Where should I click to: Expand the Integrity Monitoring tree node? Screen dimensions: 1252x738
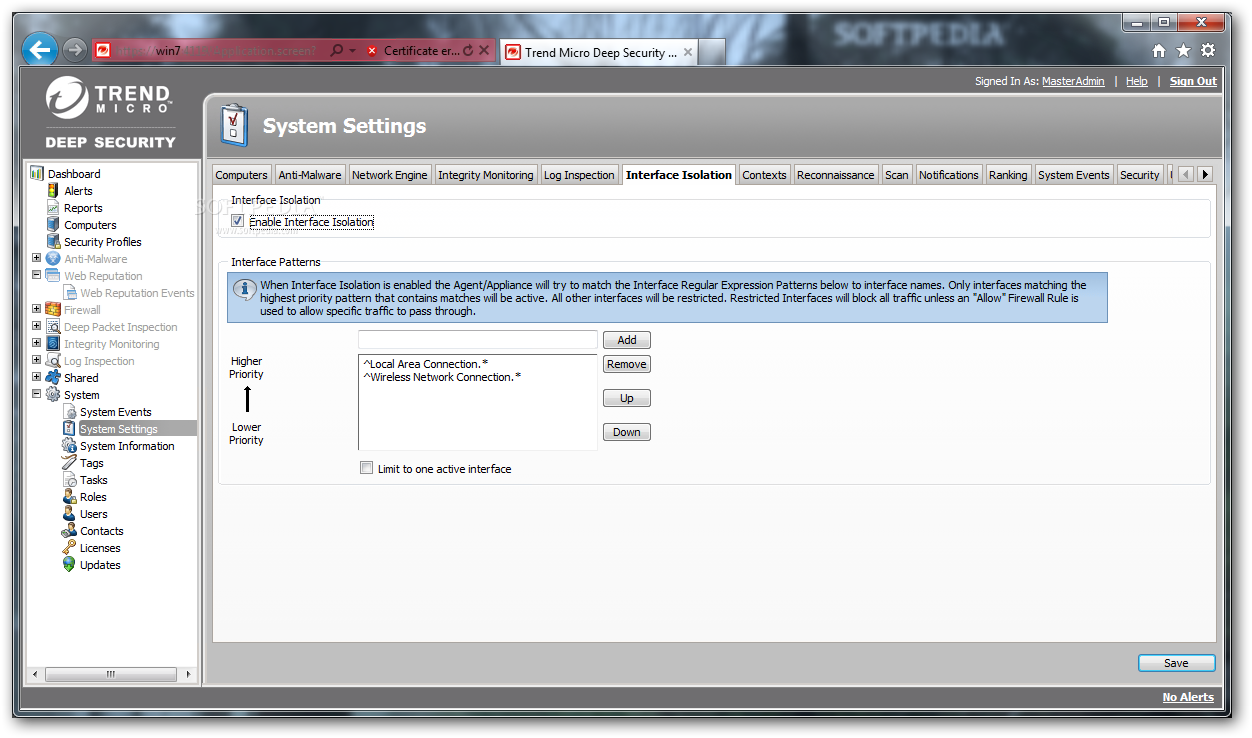coord(37,343)
